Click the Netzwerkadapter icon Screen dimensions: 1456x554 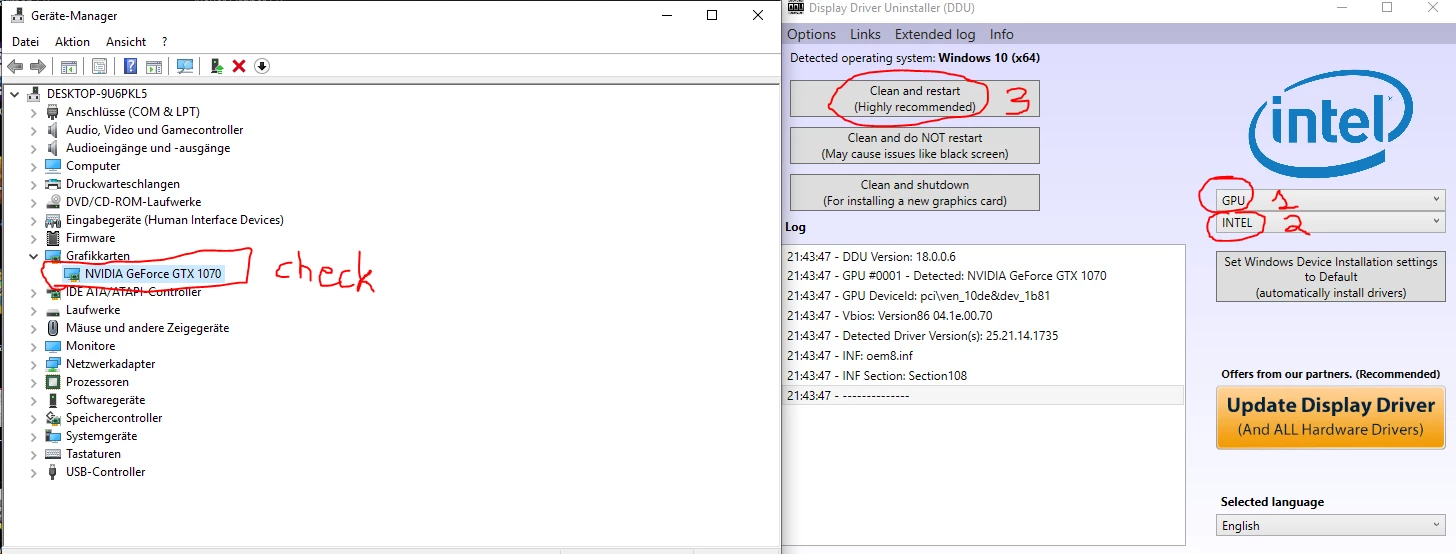click(x=53, y=364)
